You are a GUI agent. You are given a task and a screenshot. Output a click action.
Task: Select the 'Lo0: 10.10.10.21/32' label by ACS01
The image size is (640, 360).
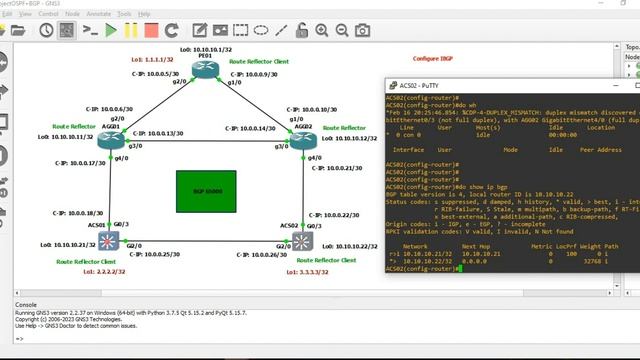tap(68, 245)
